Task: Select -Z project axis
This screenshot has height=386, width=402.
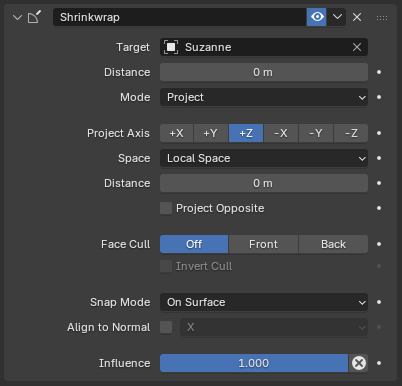Action: coord(351,133)
